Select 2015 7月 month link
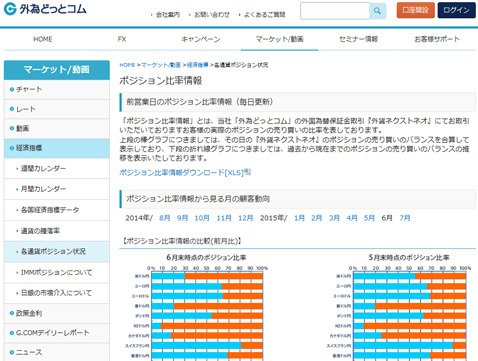This screenshot has height=361, width=478. click(405, 218)
